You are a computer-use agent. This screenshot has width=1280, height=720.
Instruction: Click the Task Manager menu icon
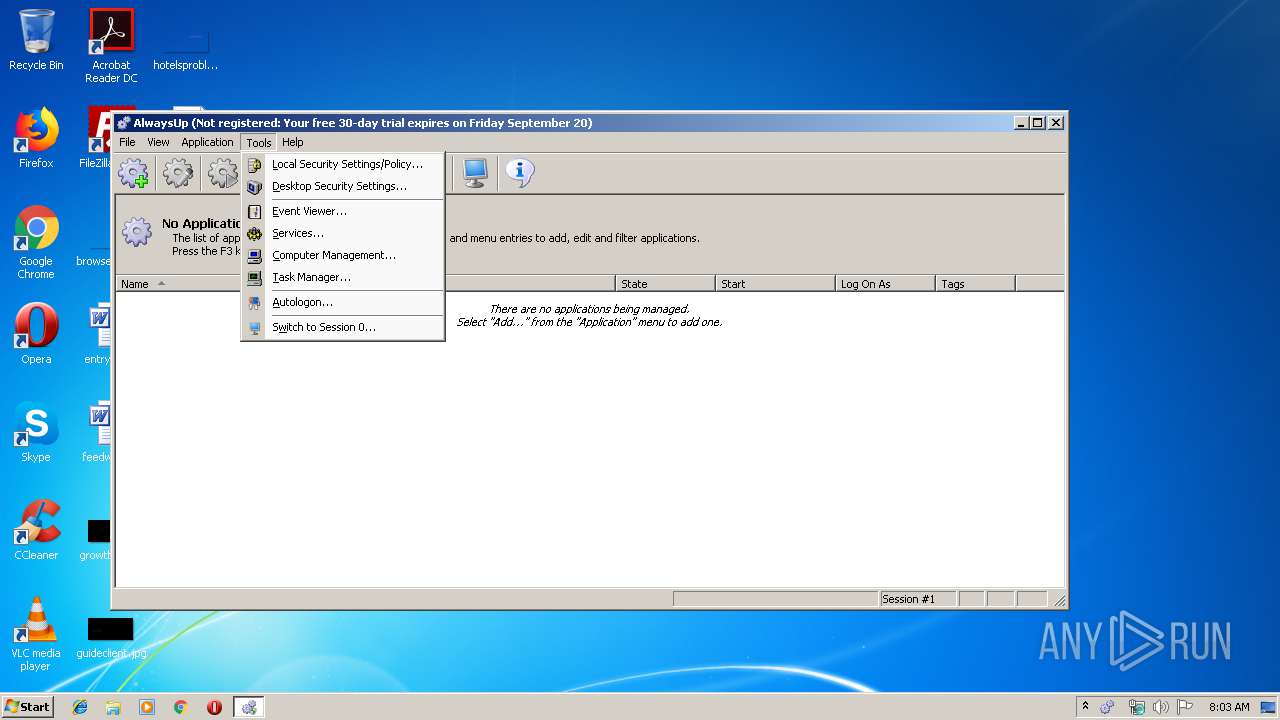[x=255, y=277]
